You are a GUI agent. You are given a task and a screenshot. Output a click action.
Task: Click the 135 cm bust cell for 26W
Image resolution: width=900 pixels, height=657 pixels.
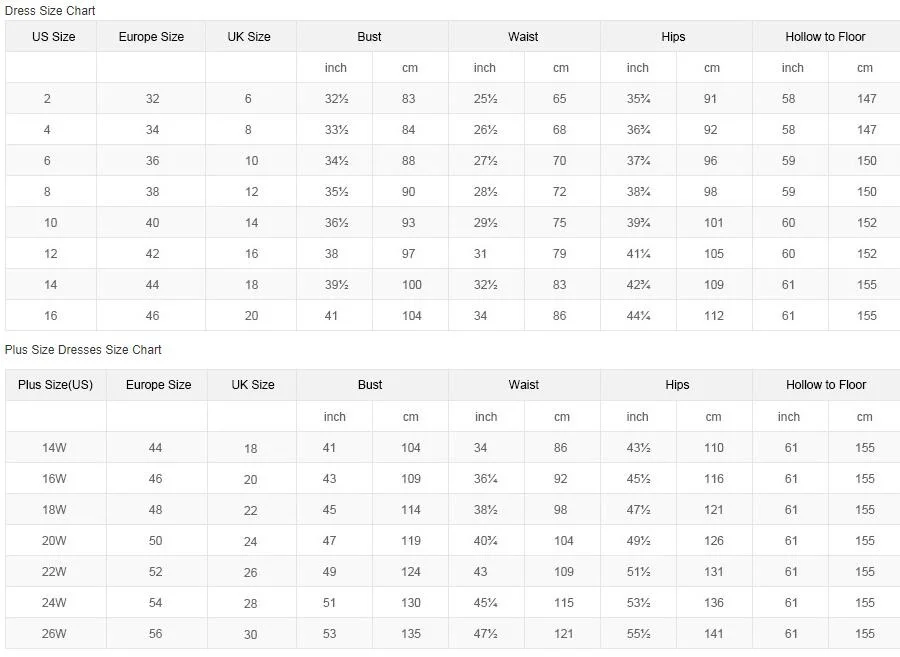(411, 634)
